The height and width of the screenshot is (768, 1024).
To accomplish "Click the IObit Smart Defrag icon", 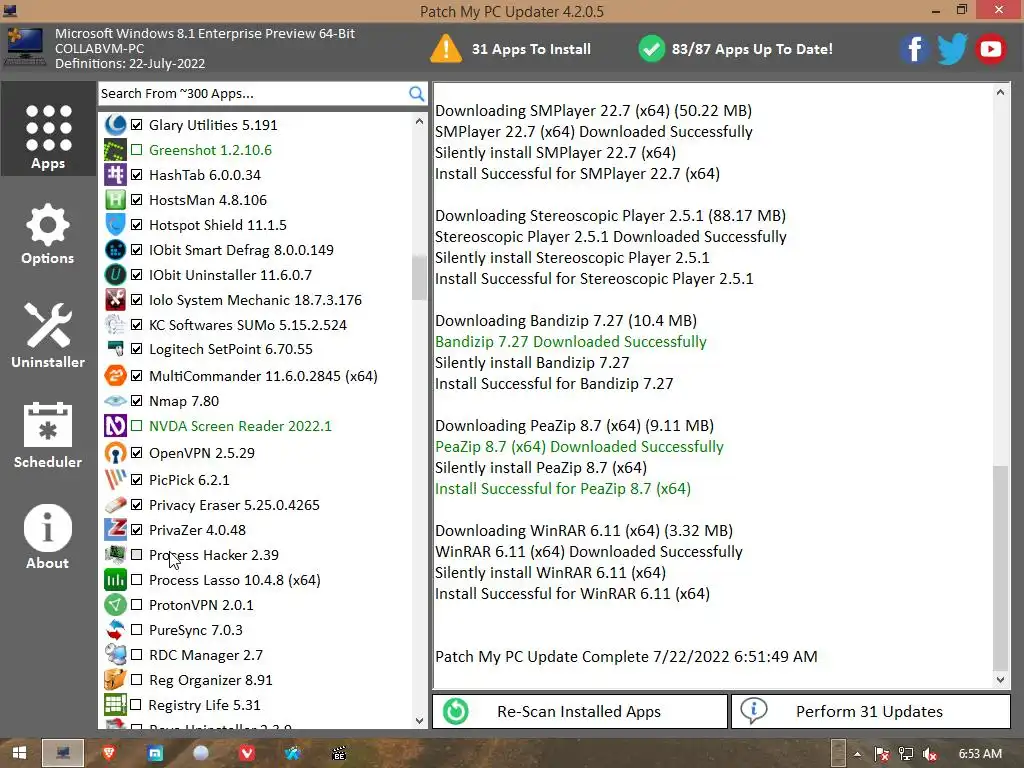I will tap(115, 250).
